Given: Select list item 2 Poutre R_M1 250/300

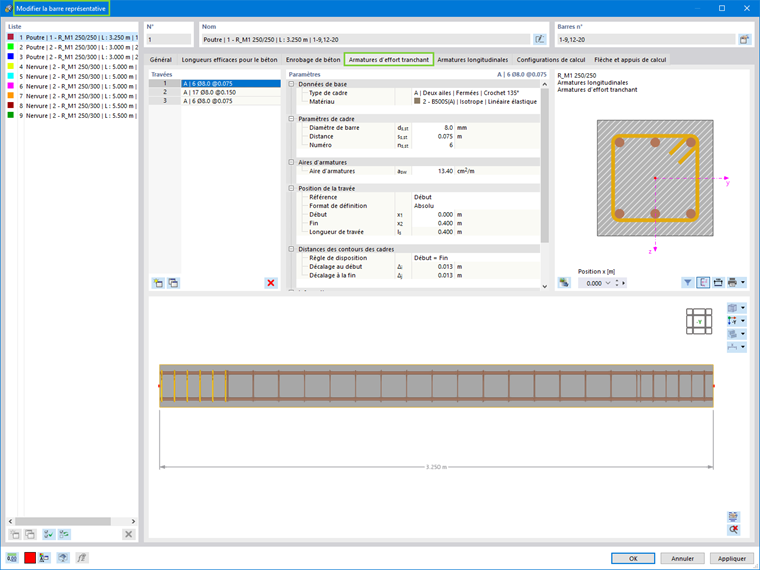Looking at the screenshot, I should (72, 47).
